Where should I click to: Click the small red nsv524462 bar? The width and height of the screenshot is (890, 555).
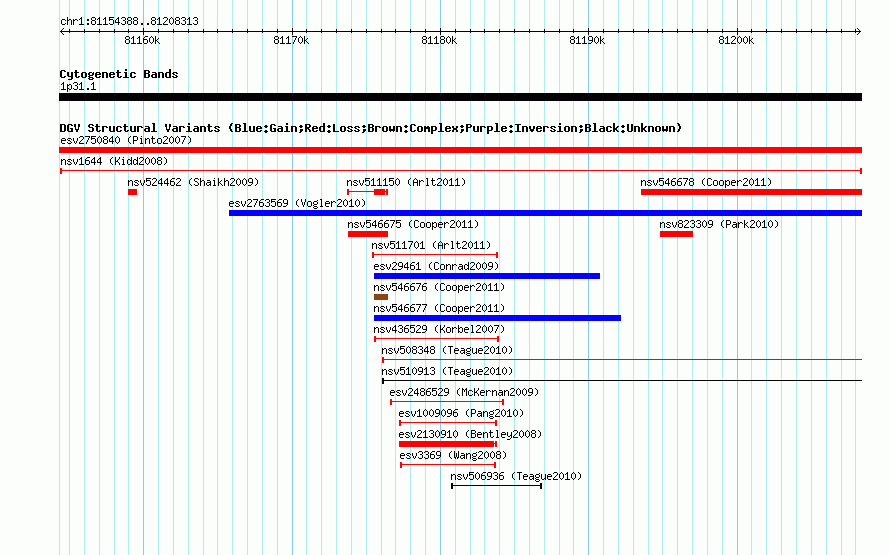coord(132,192)
